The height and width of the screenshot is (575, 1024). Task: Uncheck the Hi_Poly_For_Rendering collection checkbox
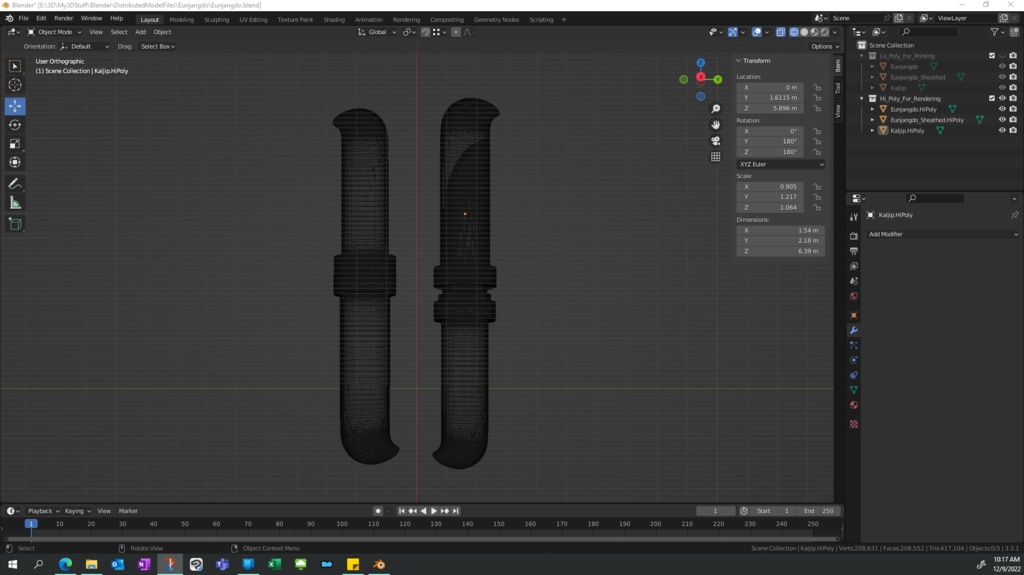[992, 98]
